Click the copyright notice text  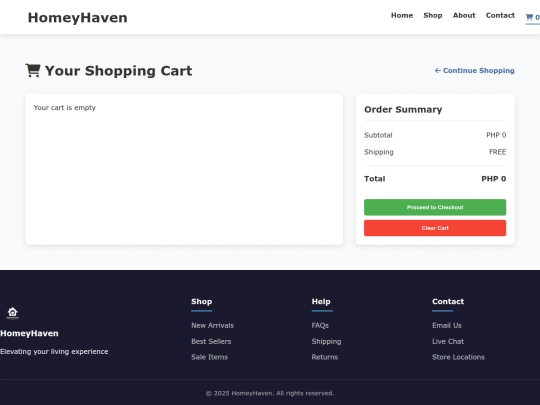pyautogui.click(x=270, y=393)
